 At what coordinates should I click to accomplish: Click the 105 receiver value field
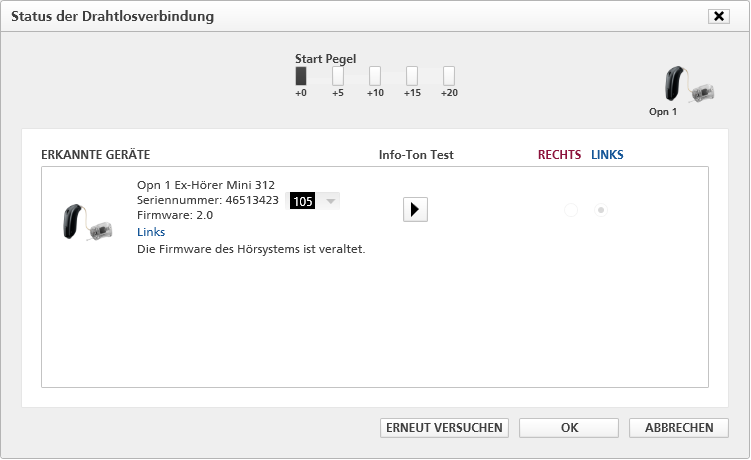303,201
